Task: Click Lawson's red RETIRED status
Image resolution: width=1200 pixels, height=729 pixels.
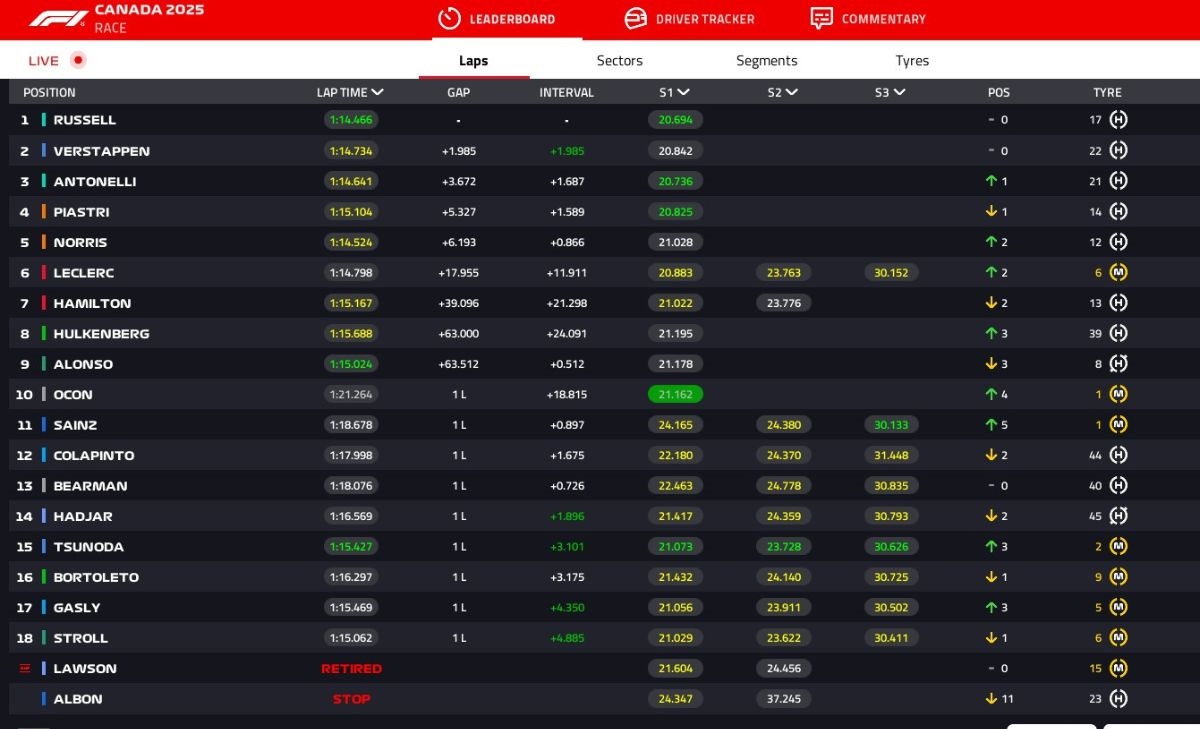Action: pyautogui.click(x=351, y=669)
